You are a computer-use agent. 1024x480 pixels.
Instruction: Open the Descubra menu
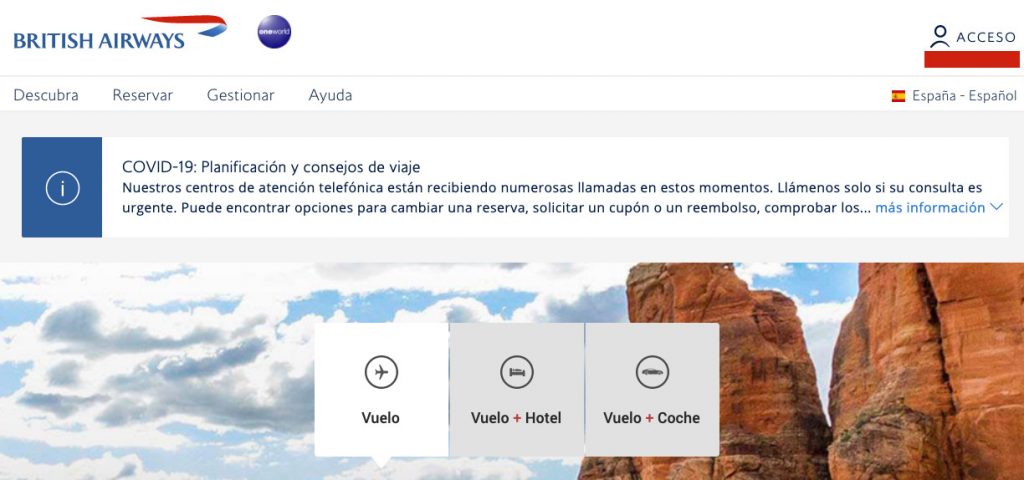[x=46, y=95]
